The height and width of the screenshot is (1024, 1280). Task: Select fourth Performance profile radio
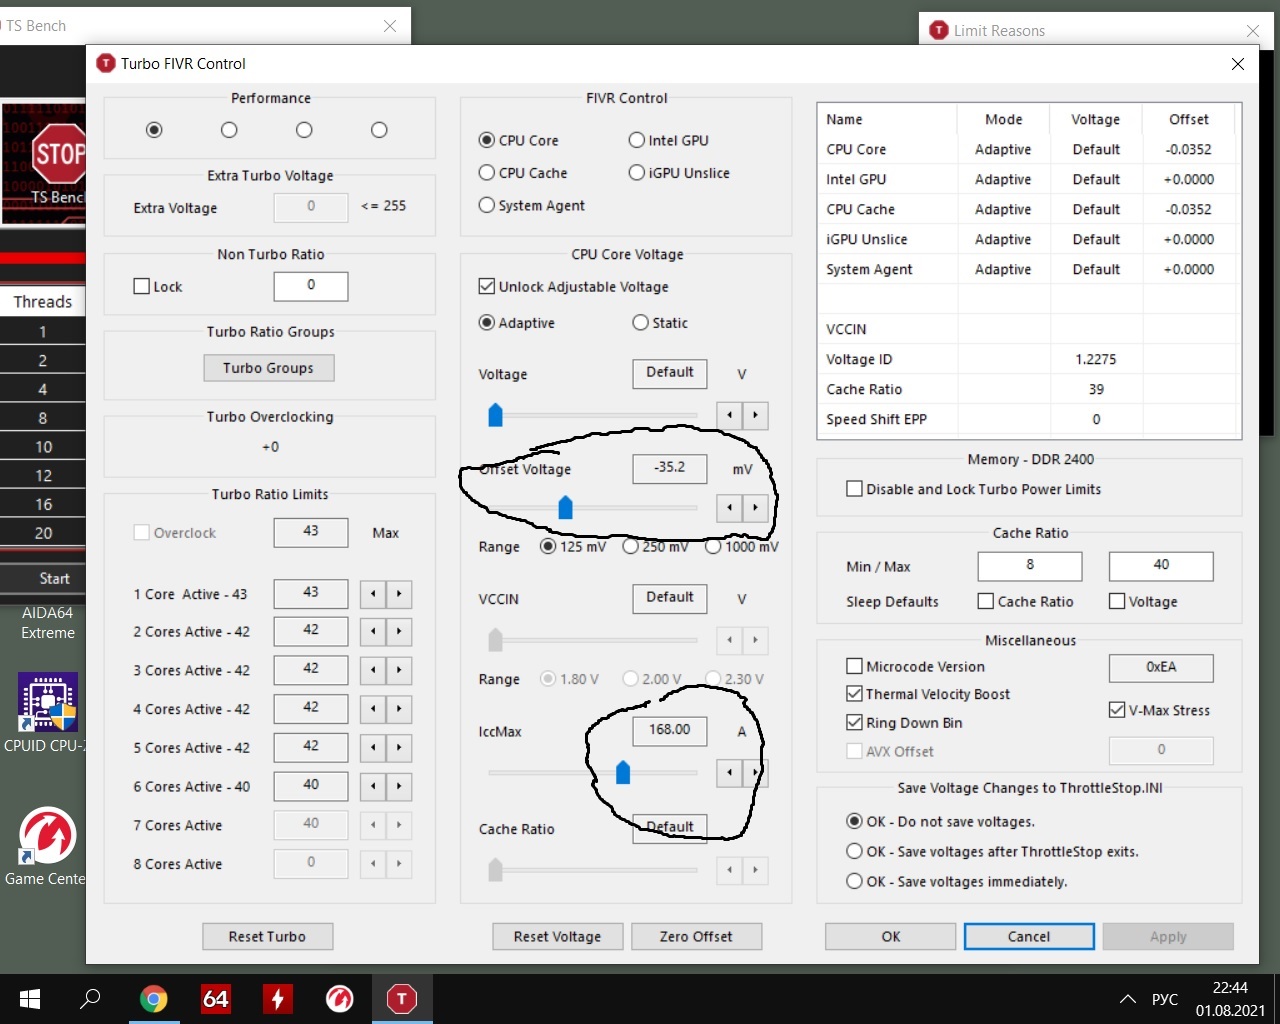coord(379,130)
